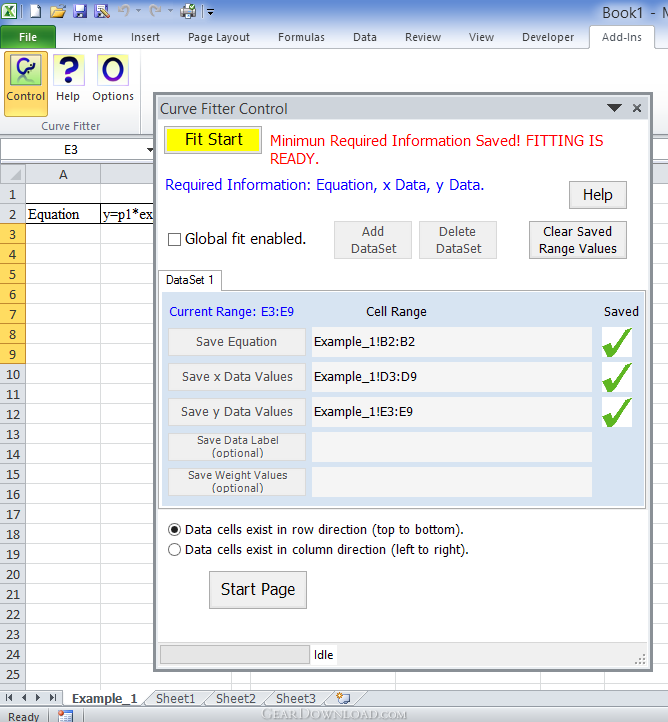Open Curve Fitter Options
Image resolution: width=668 pixels, height=722 pixels.
click(x=113, y=78)
